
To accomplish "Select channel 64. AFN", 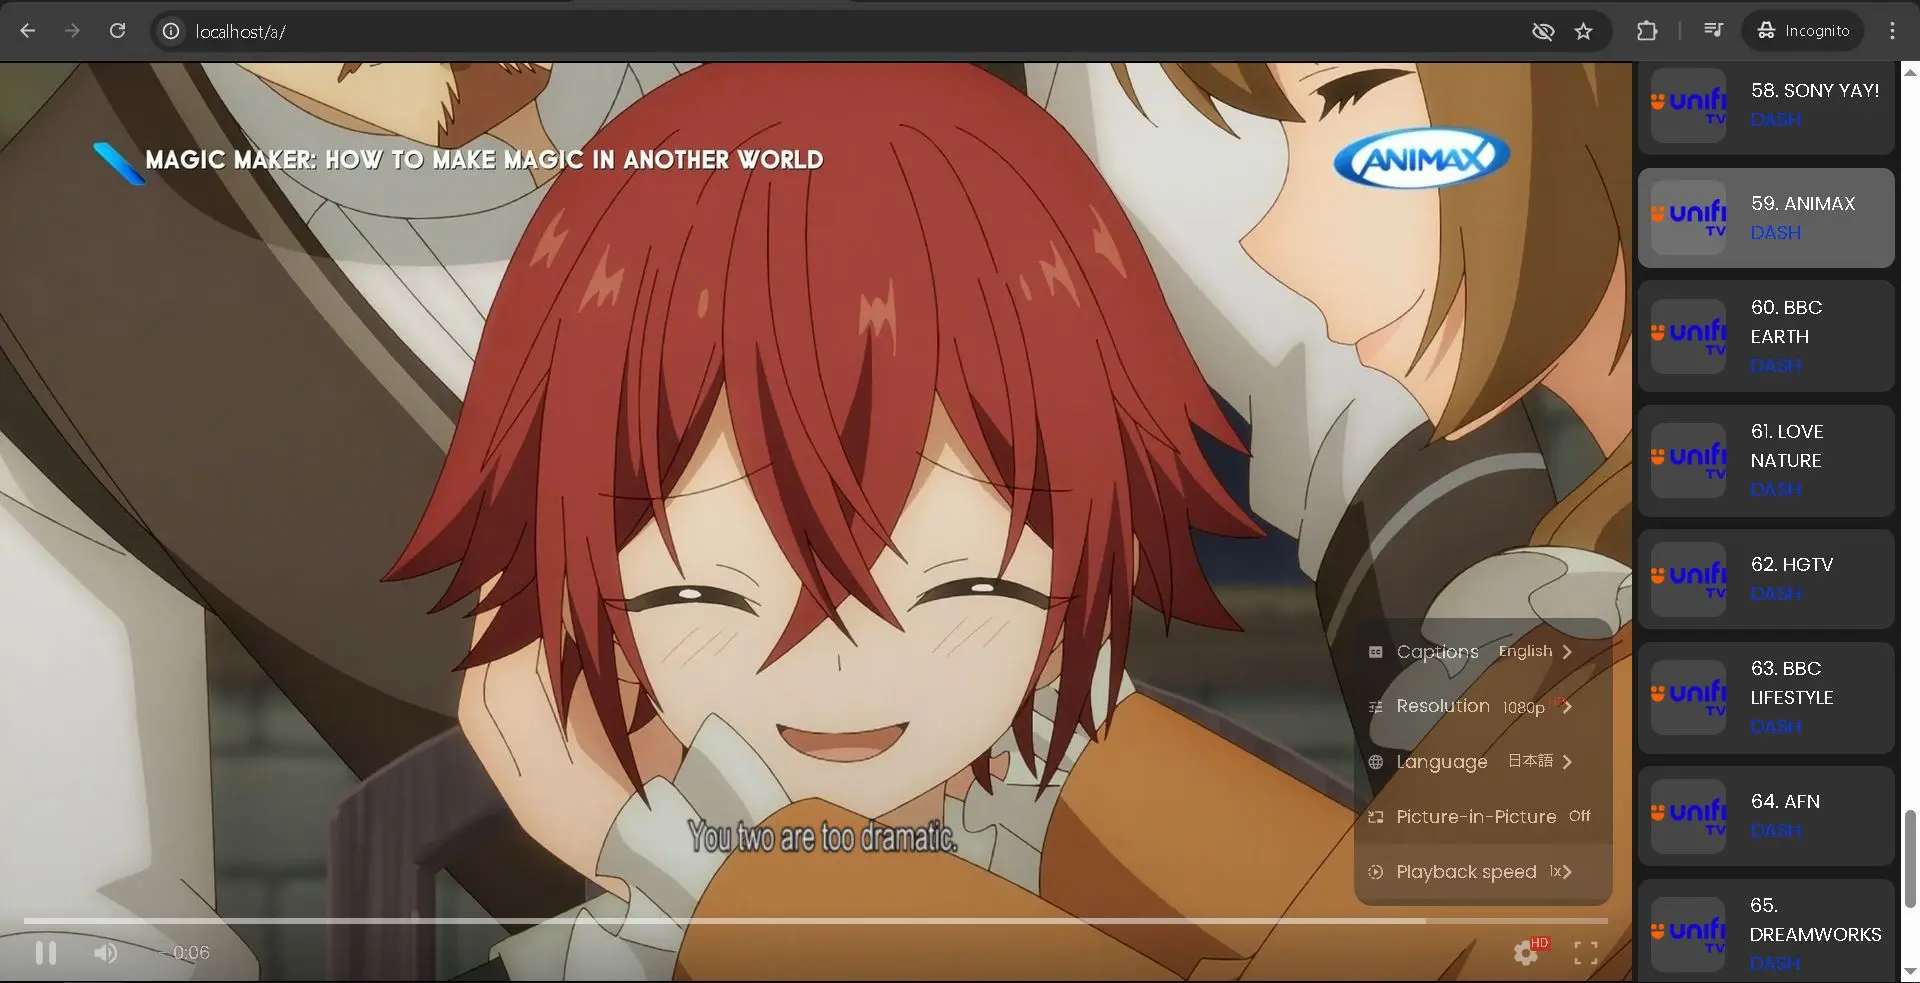I will (x=1766, y=816).
